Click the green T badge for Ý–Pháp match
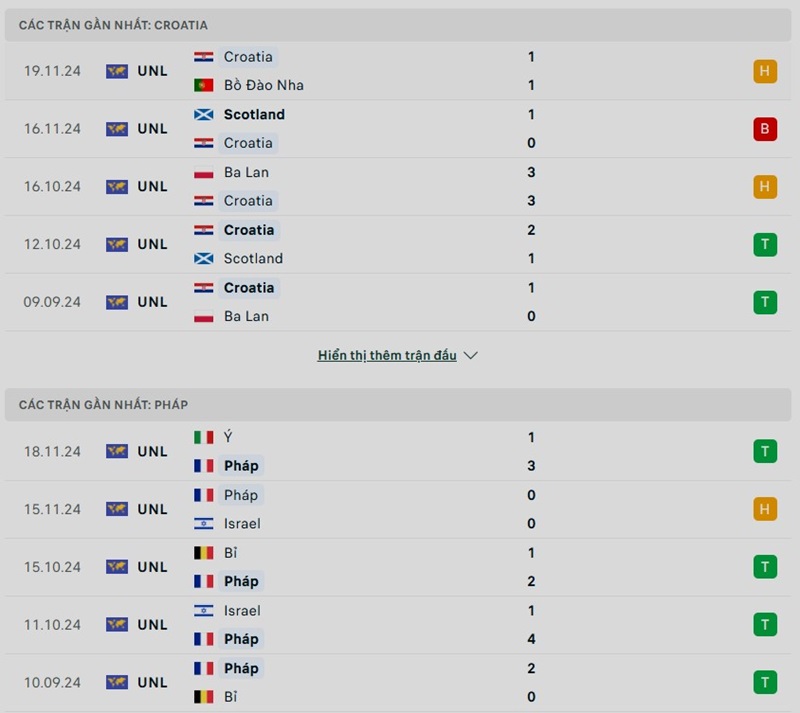 tap(765, 451)
